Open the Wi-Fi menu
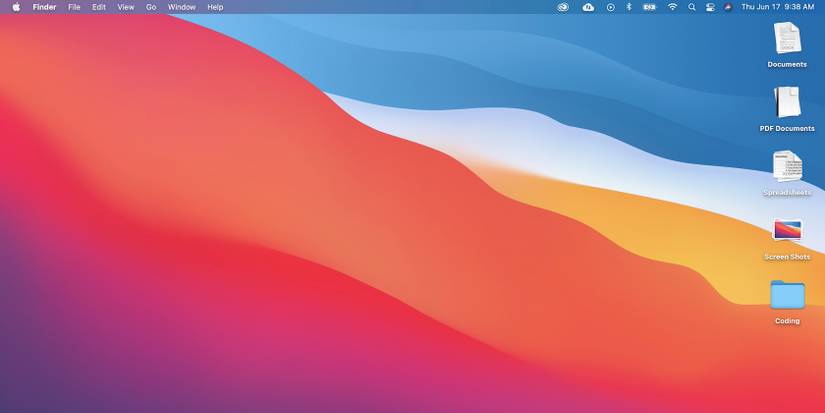825x413 pixels. click(x=672, y=7)
